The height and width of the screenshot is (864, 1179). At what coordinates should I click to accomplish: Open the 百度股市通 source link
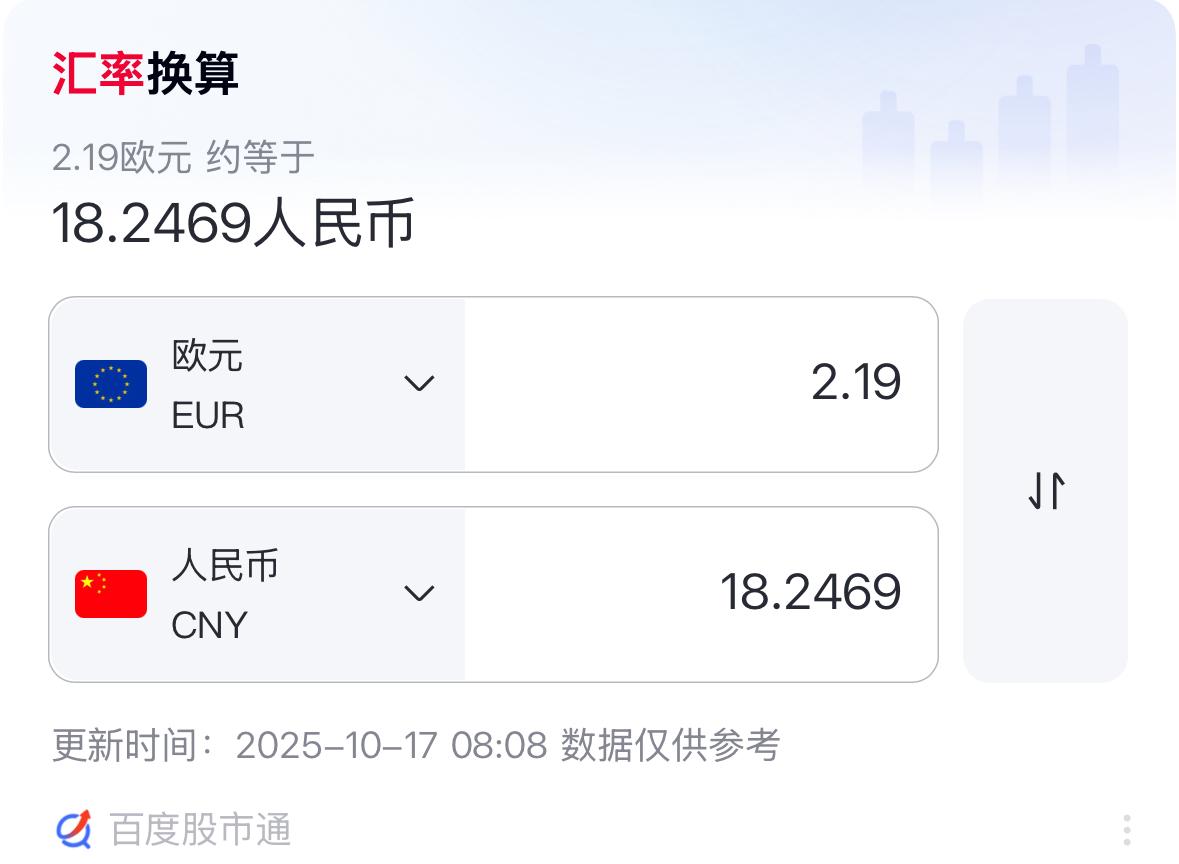click(x=200, y=830)
